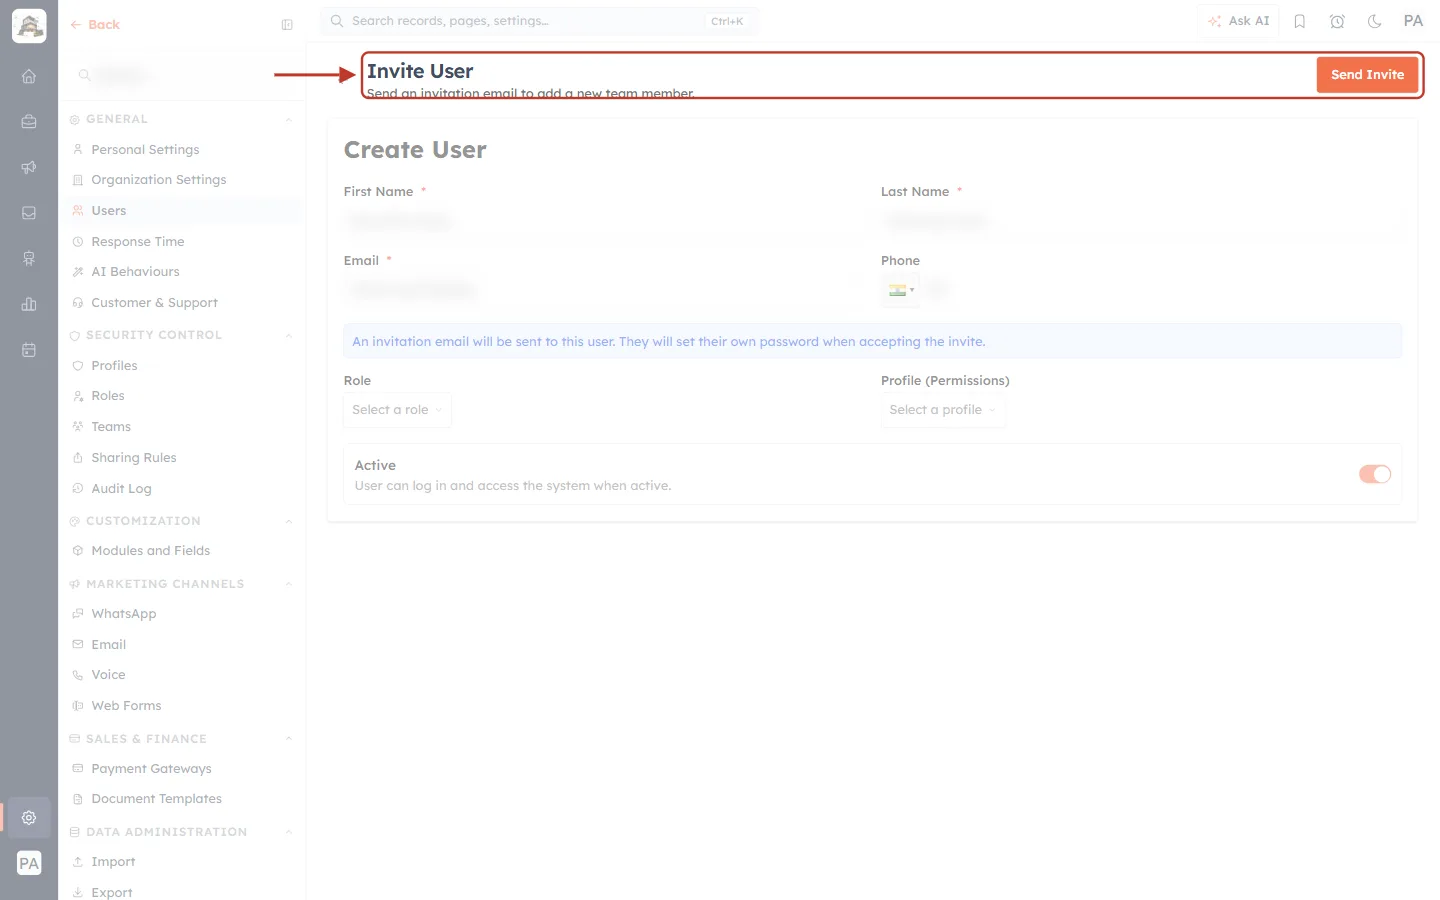This screenshot has height=900, width=1440.
Task: Open the PA avatar at bottom left
Action: pos(29,863)
